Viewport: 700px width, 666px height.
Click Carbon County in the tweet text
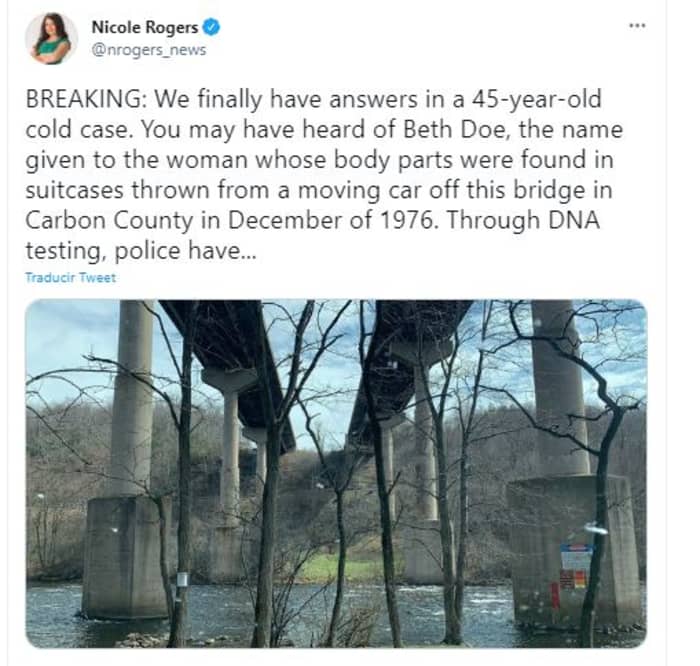(x=109, y=221)
